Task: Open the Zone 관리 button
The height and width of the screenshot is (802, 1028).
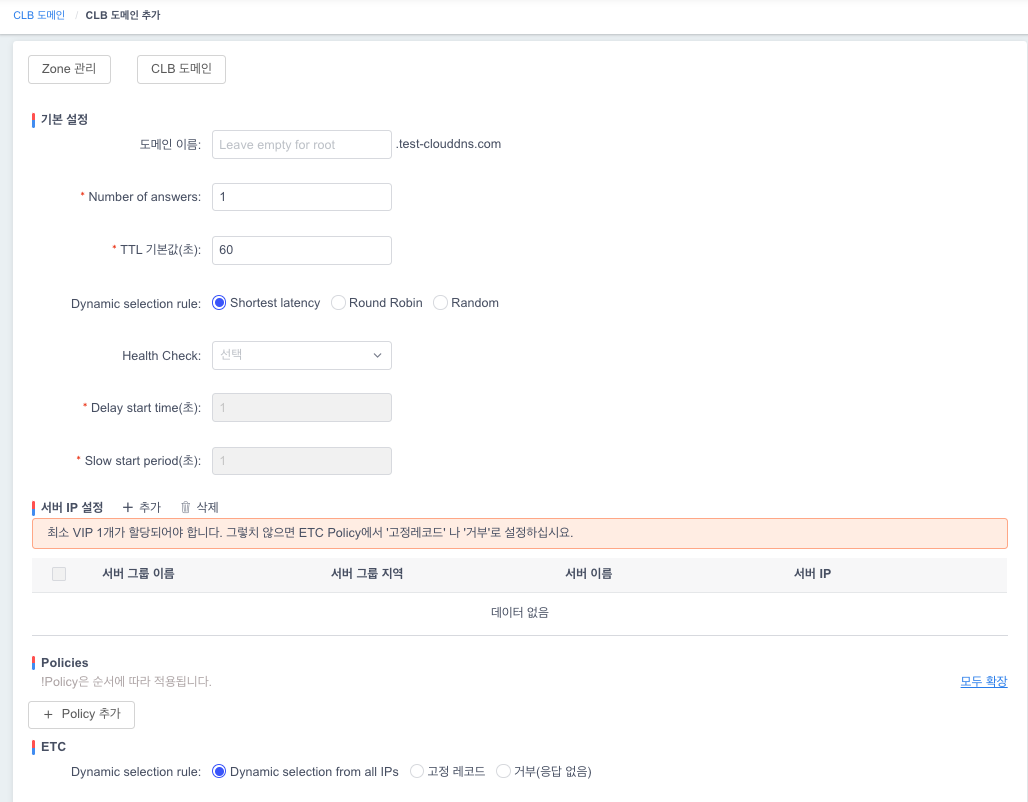Action: (69, 69)
